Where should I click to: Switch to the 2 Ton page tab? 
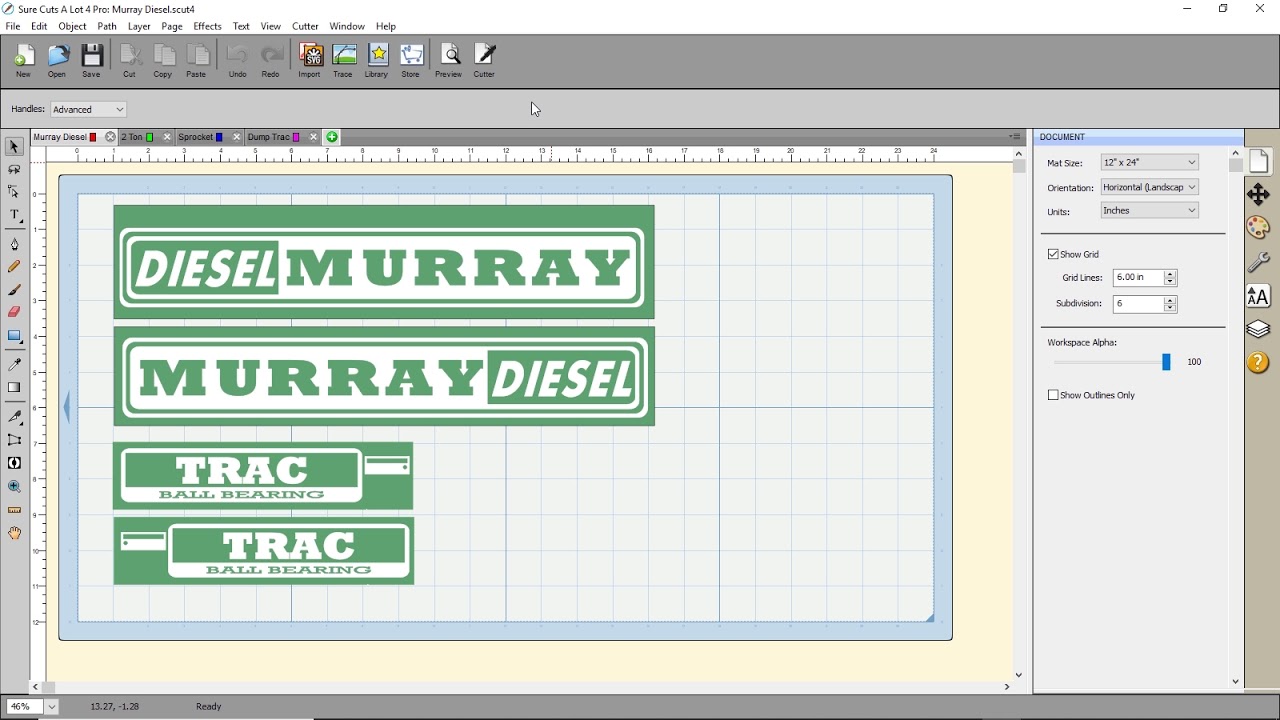click(138, 137)
